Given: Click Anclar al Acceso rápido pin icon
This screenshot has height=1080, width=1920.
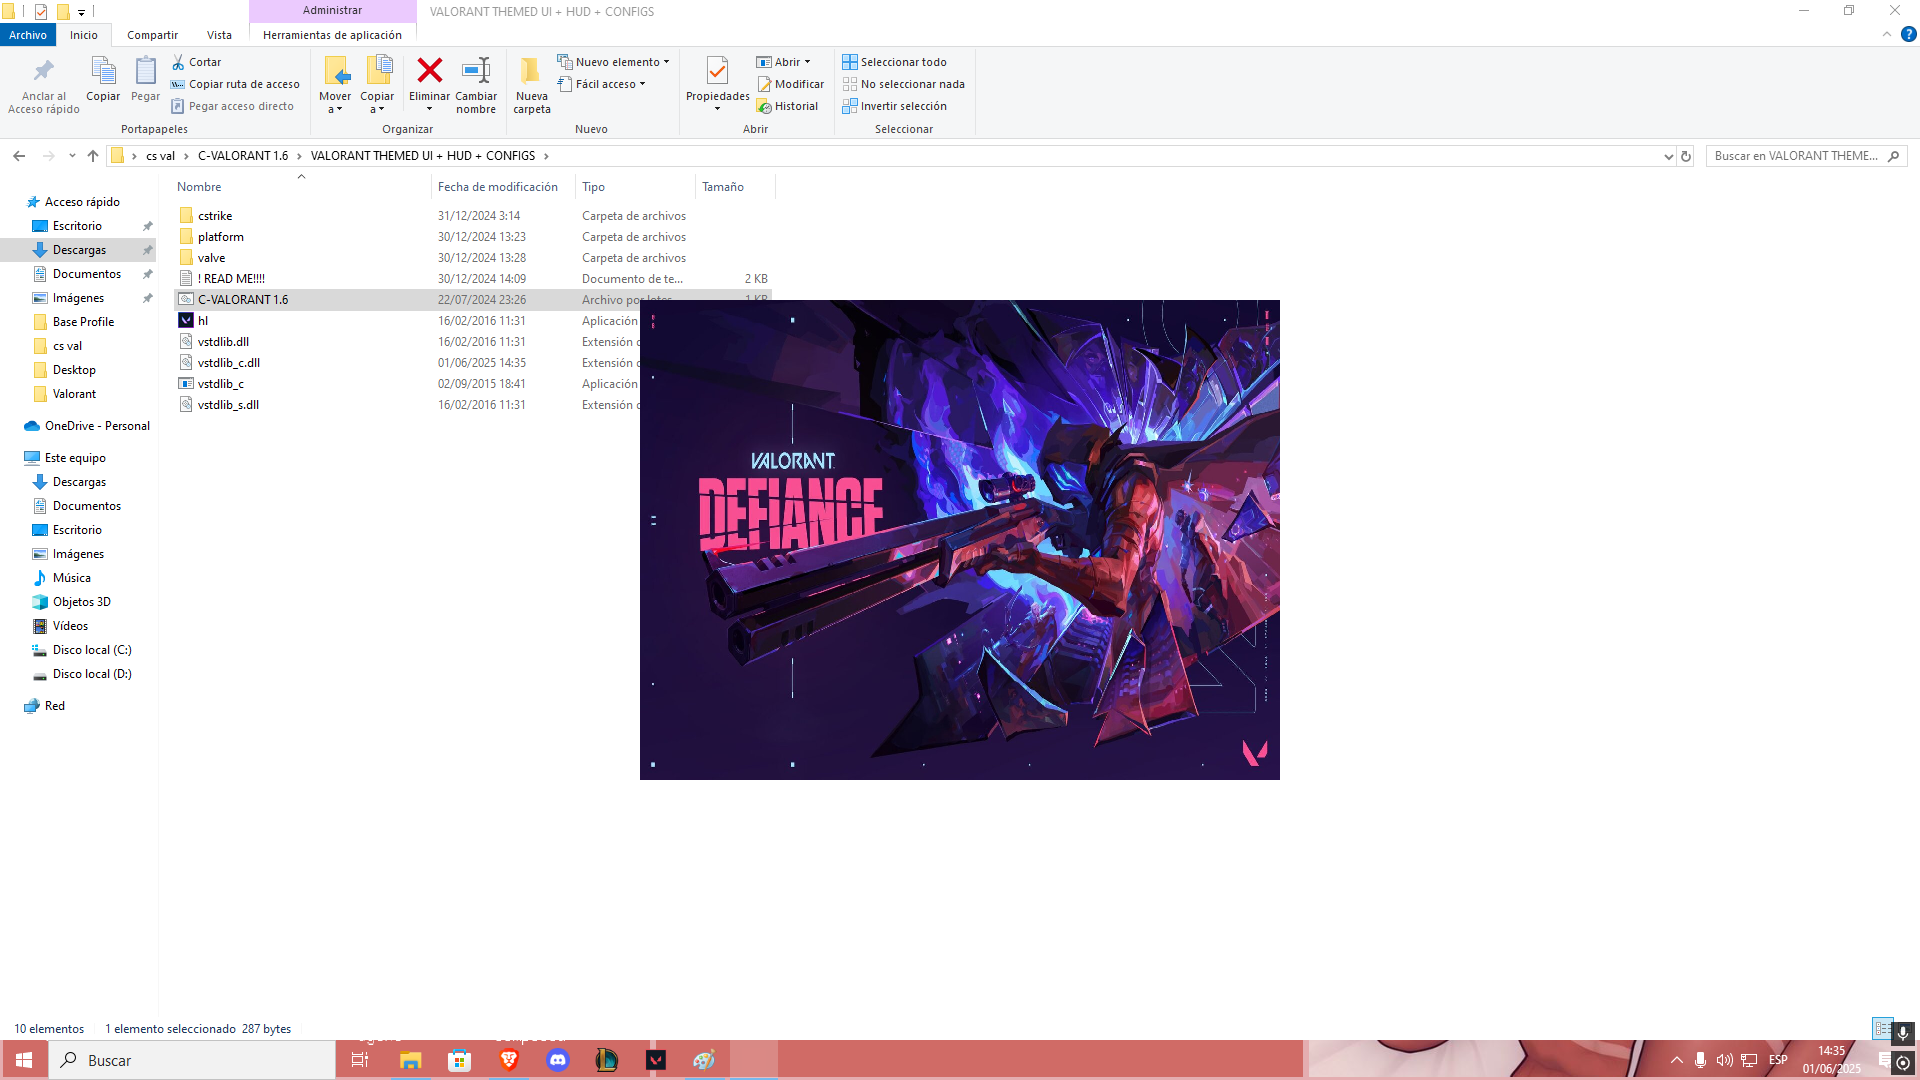Looking at the screenshot, I should 43,71.
